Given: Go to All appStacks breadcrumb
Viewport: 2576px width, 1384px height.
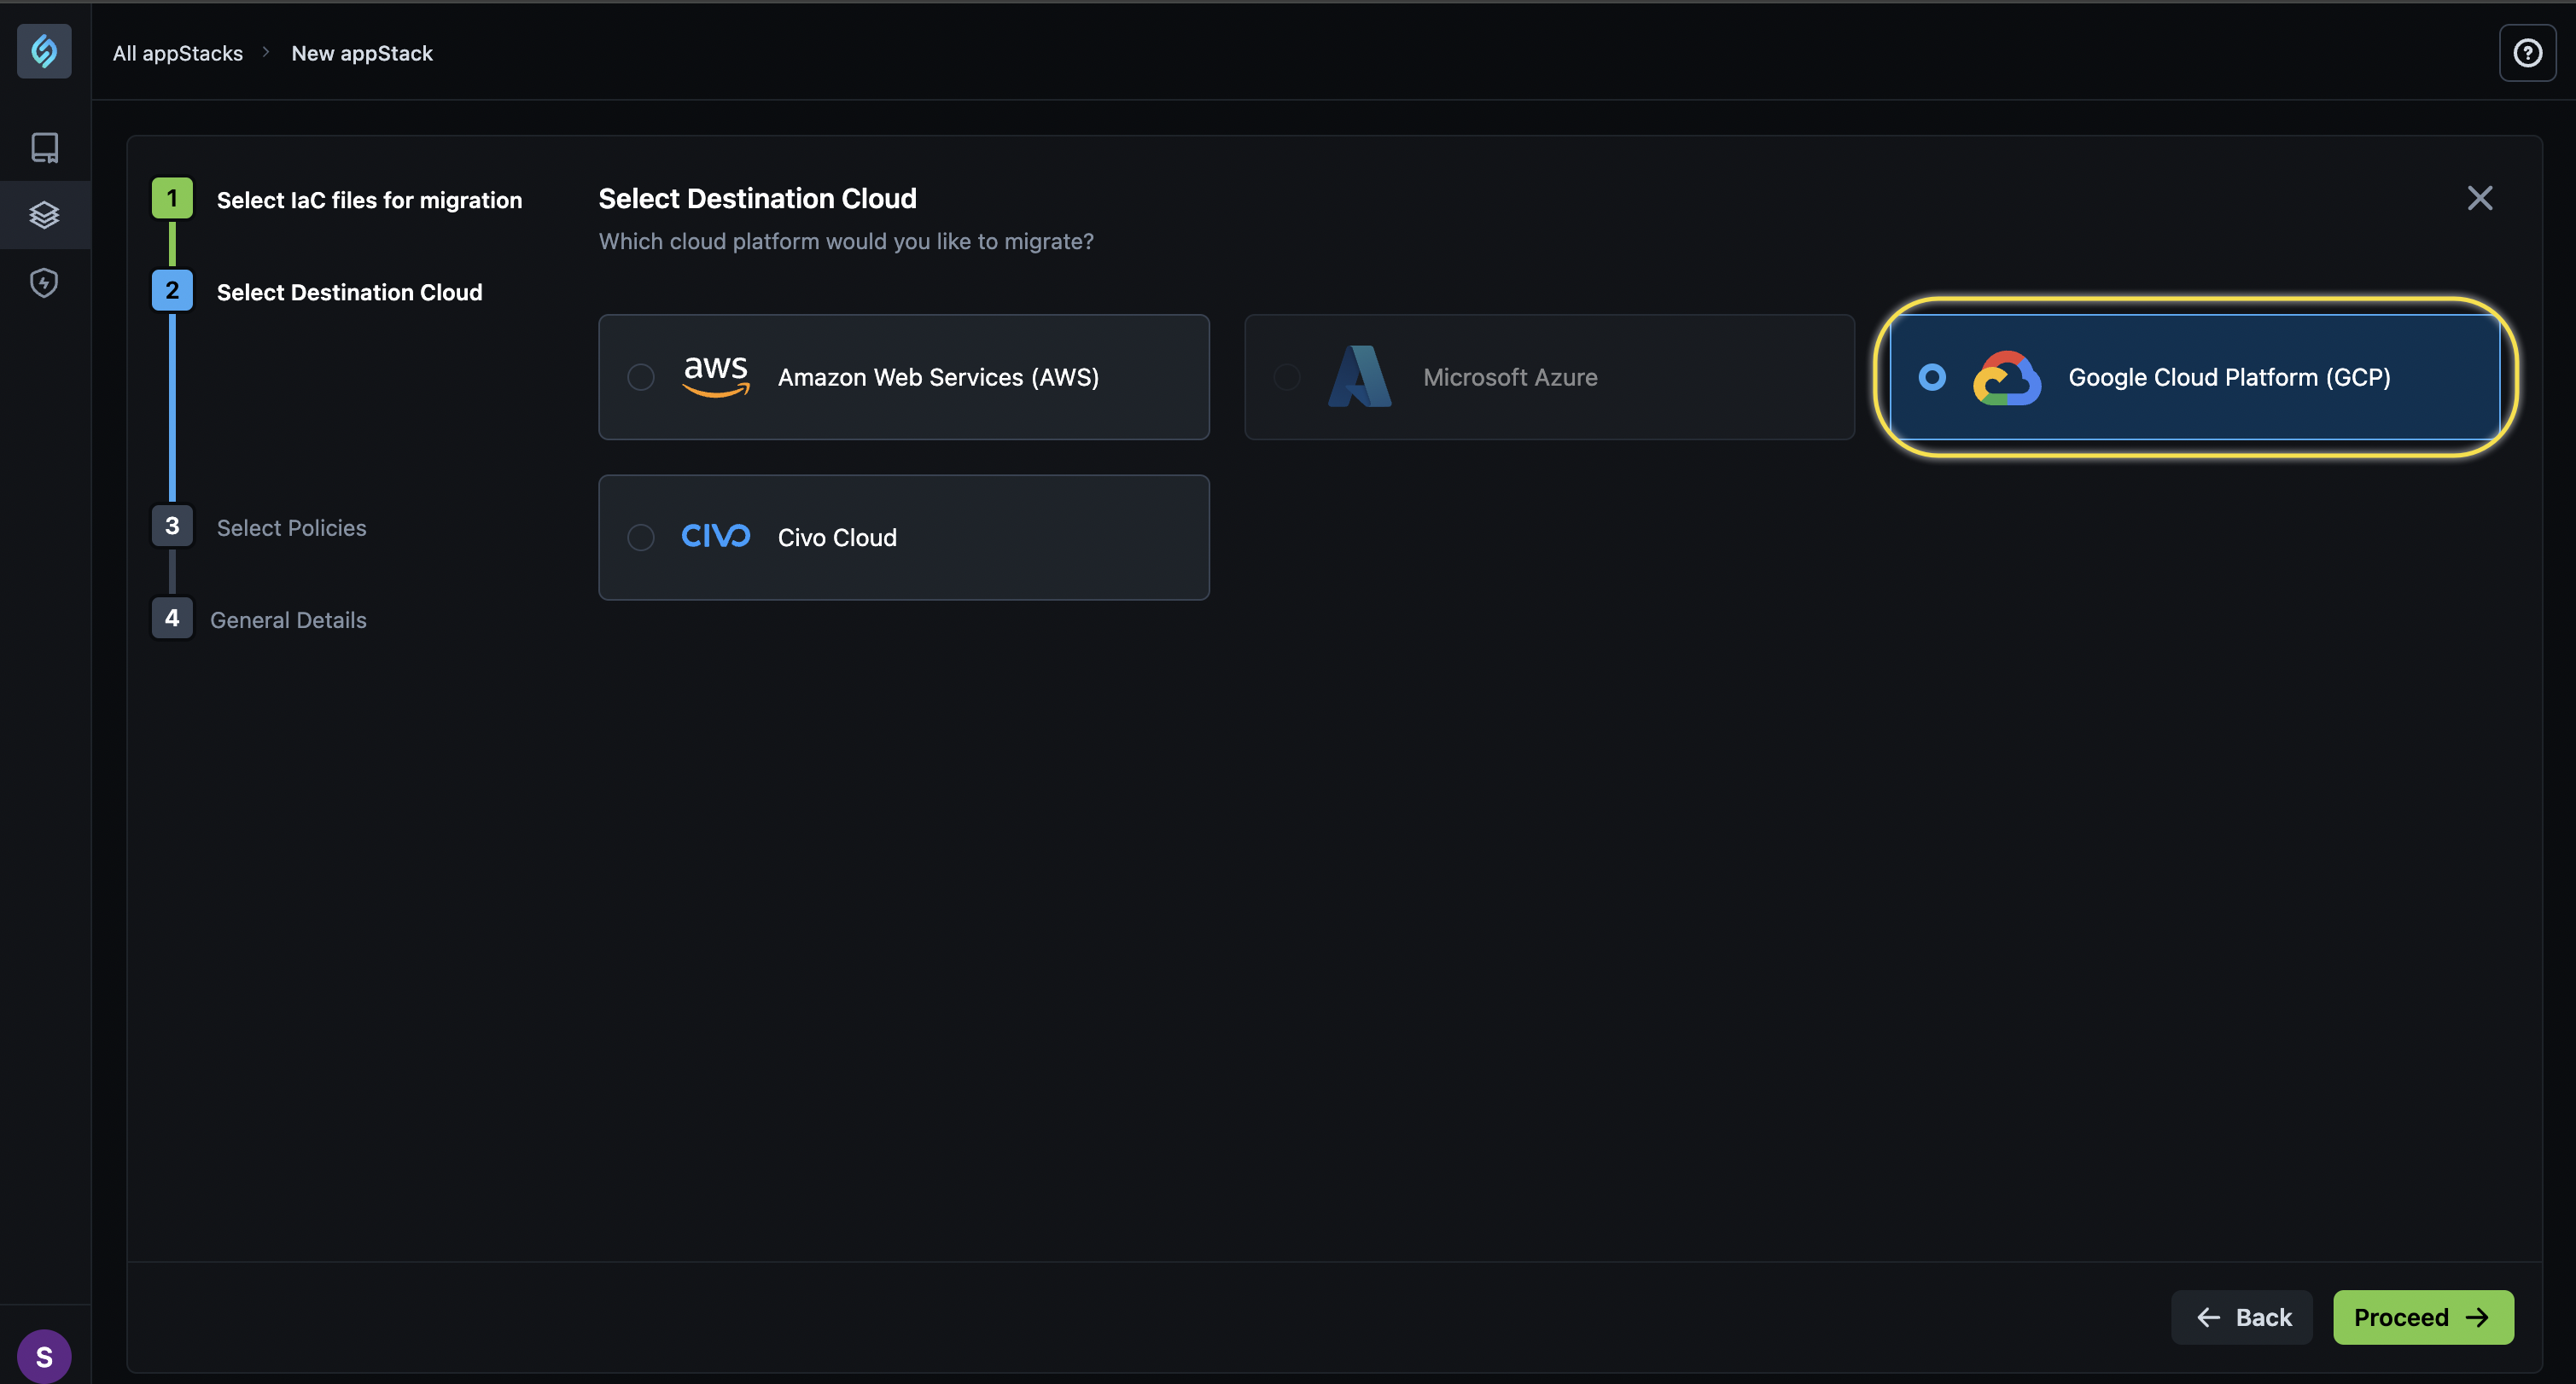Looking at the screenshot, I should click(x=178, y=53).
